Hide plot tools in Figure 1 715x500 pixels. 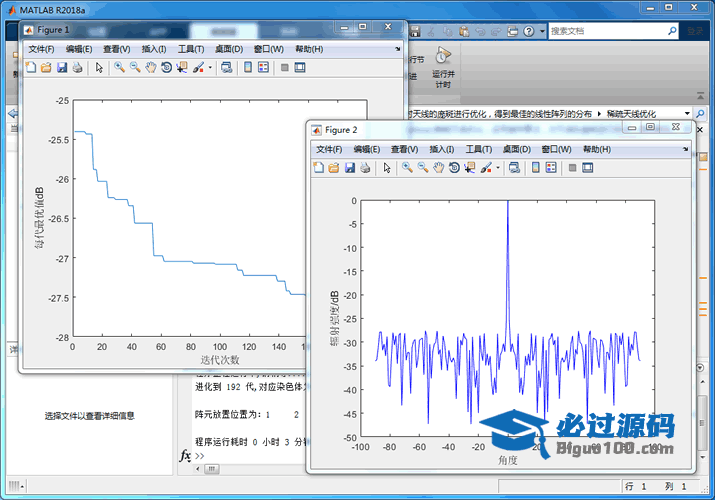[285, 67]
